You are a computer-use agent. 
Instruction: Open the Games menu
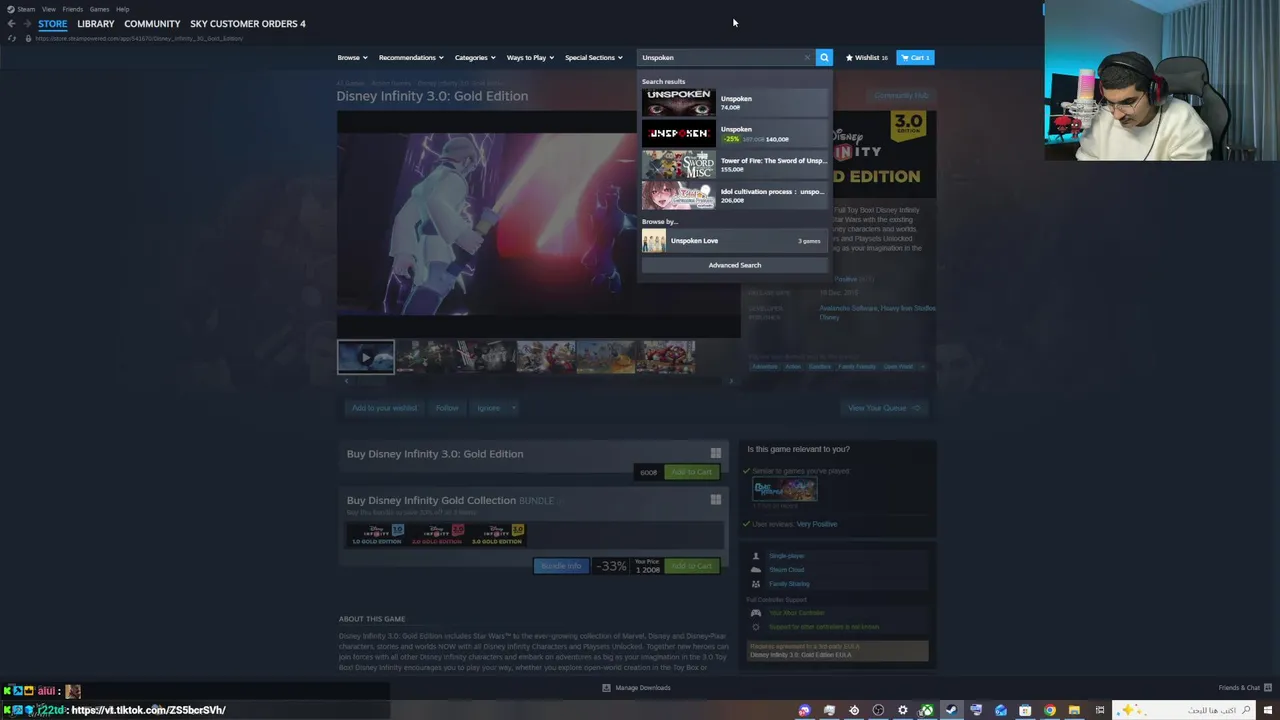click(99, 9)
